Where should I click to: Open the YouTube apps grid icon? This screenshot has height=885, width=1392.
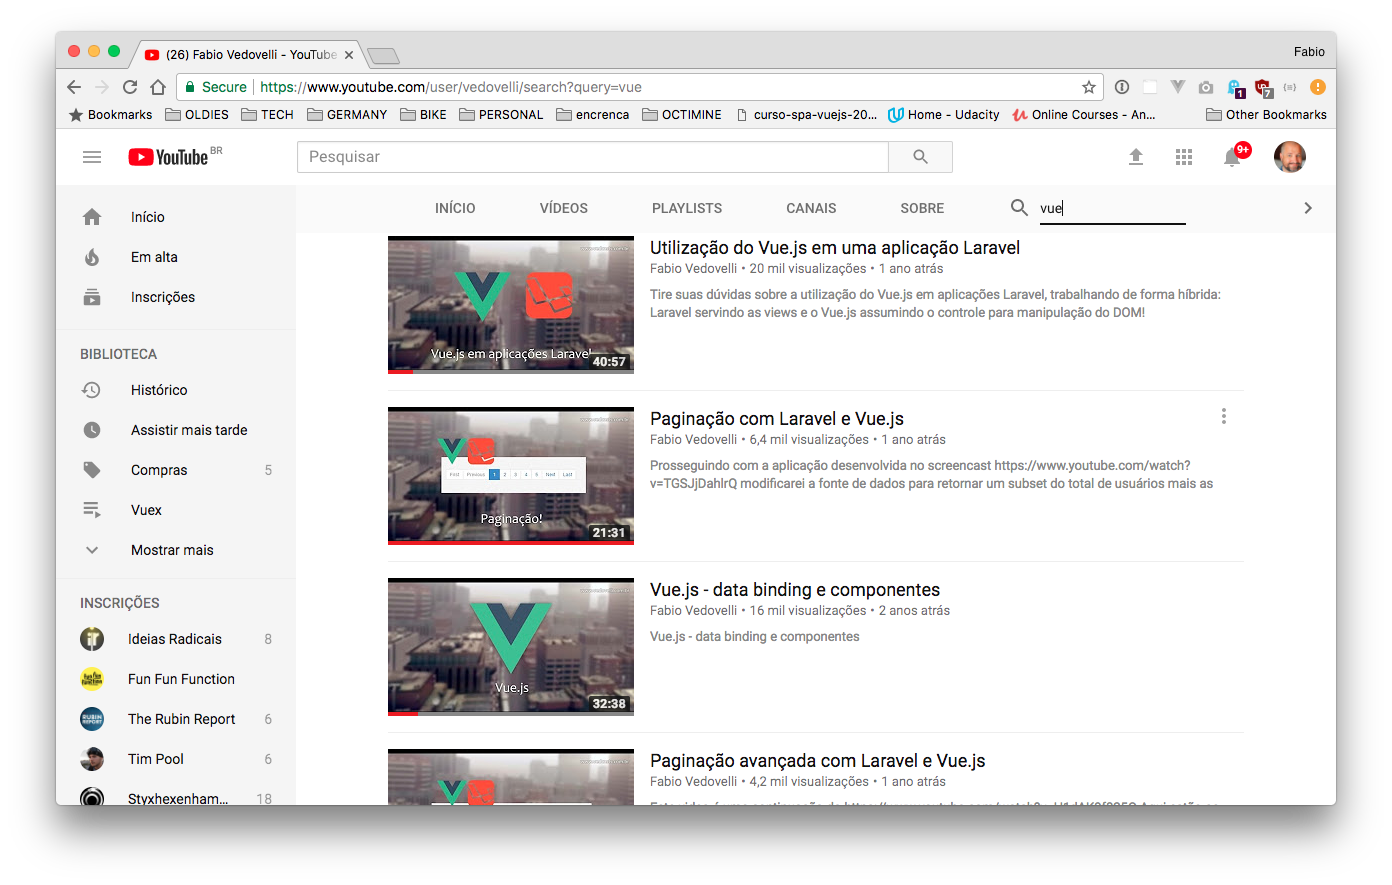pyautogui.click(x=1184, y=157)
